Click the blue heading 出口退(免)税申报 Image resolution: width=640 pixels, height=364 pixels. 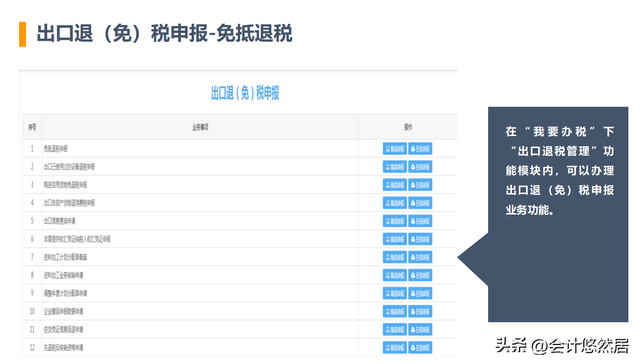point(245,93)
